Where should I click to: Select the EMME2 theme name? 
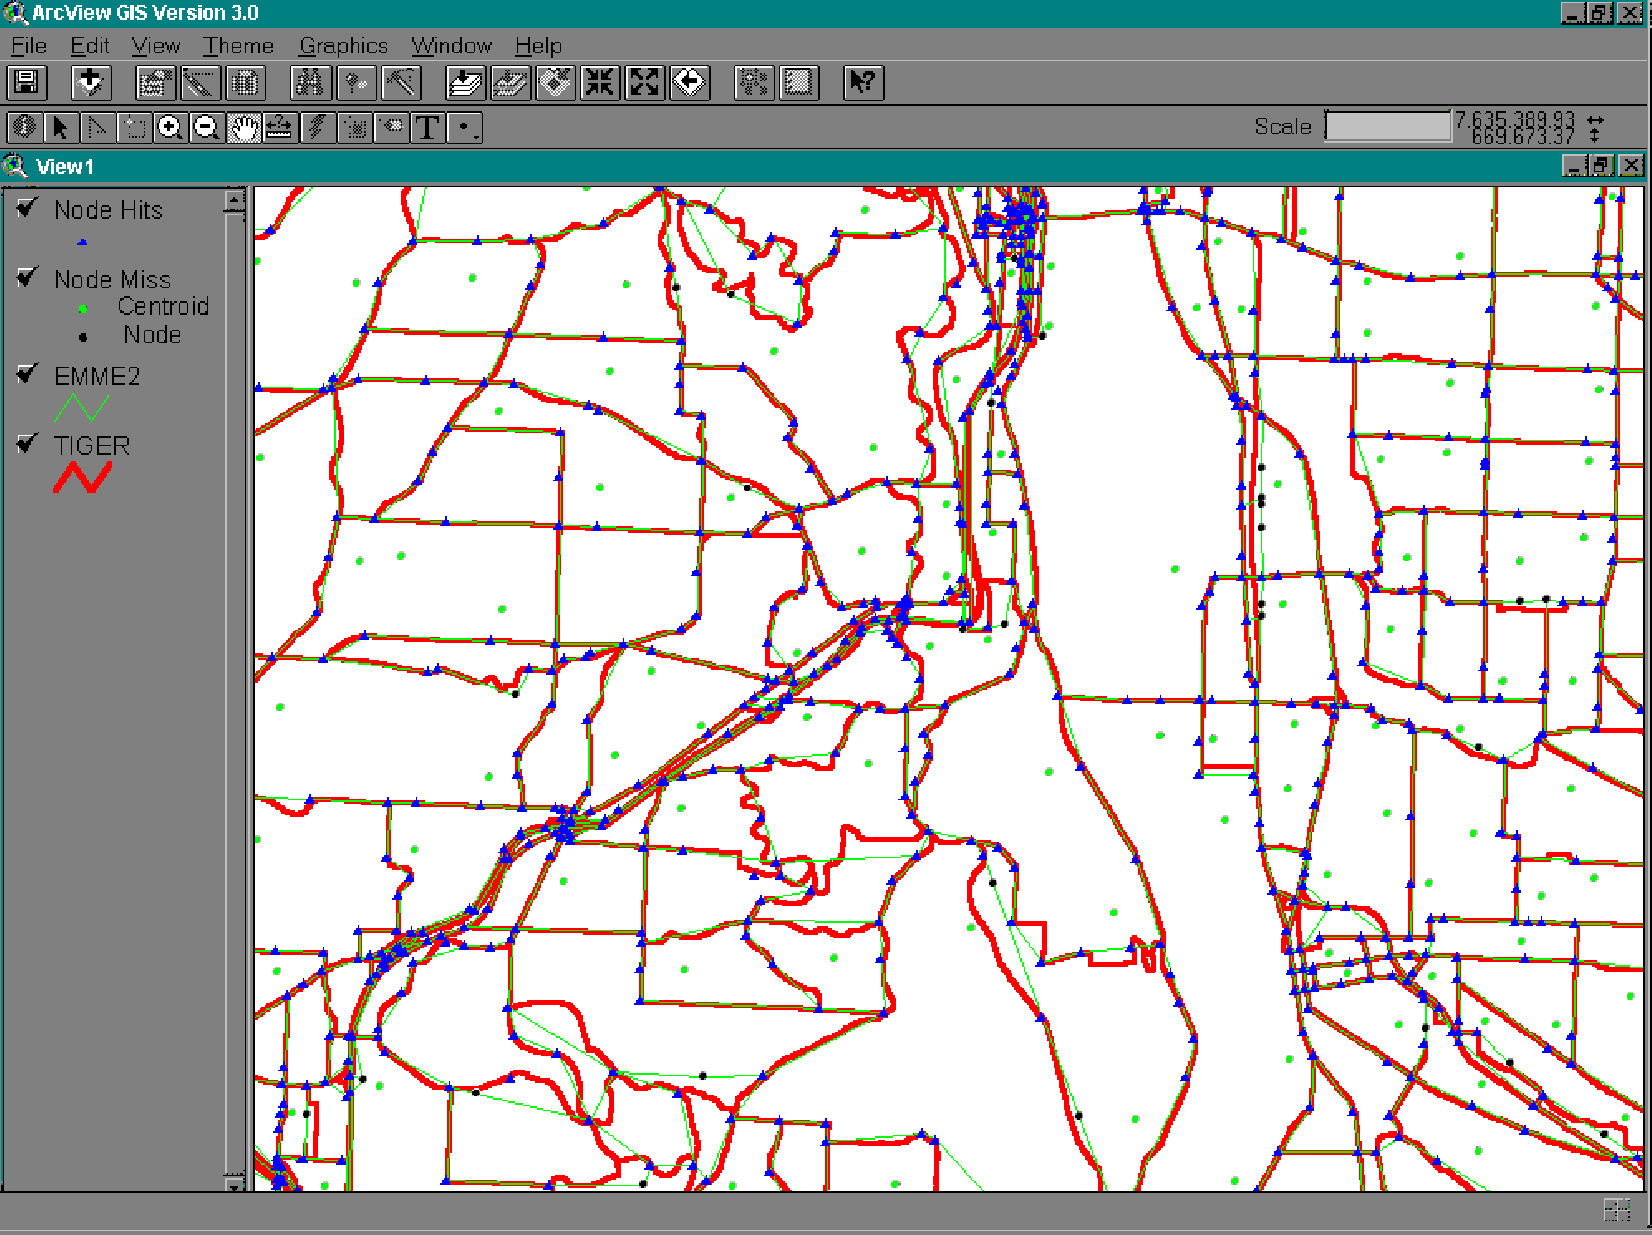(x=97, y=376)
